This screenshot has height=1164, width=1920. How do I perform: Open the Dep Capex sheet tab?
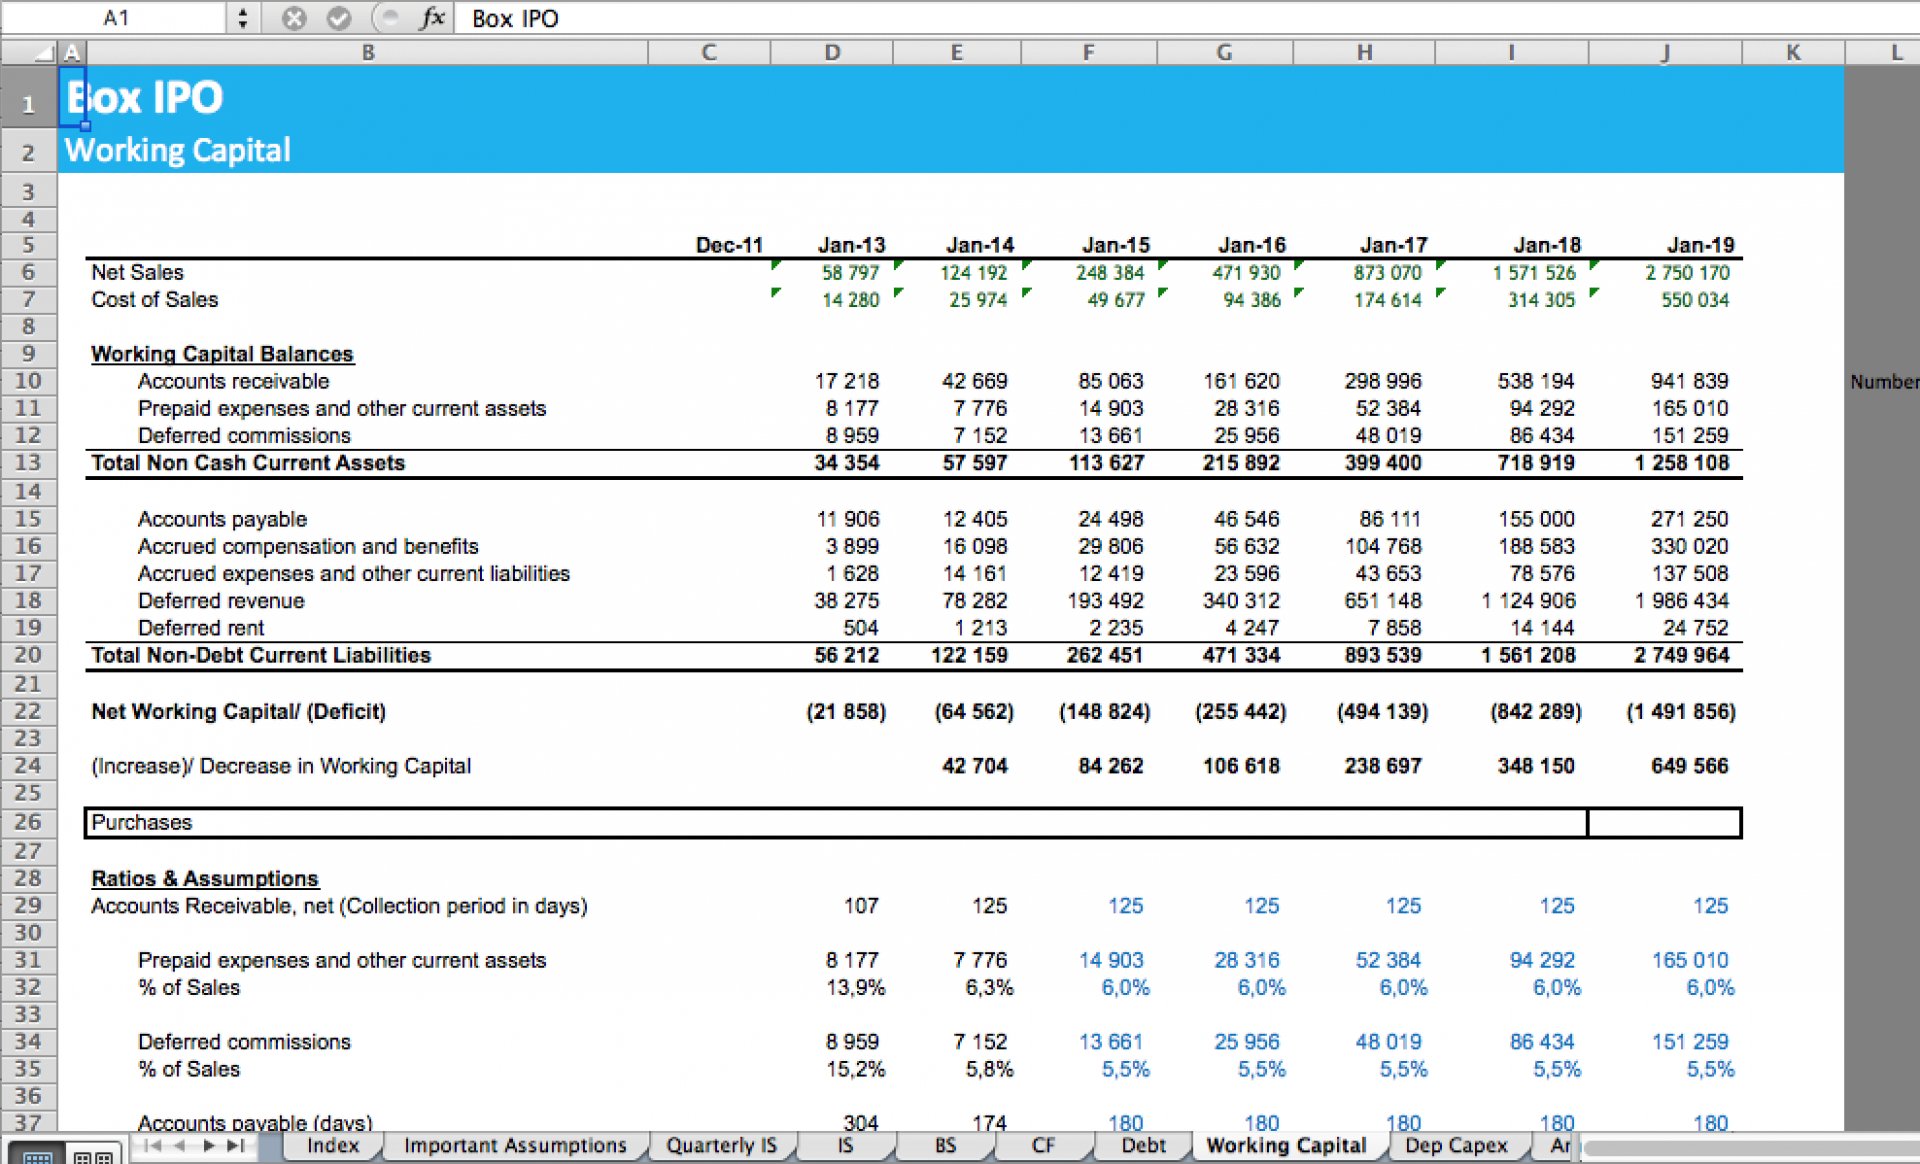[x=1456, y=1146]
